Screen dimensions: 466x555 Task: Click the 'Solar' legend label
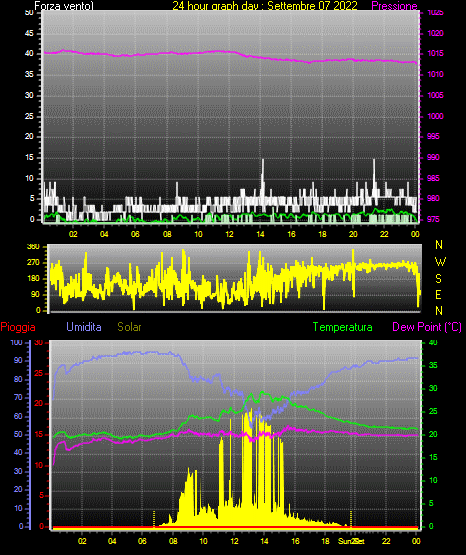[129, 327]
